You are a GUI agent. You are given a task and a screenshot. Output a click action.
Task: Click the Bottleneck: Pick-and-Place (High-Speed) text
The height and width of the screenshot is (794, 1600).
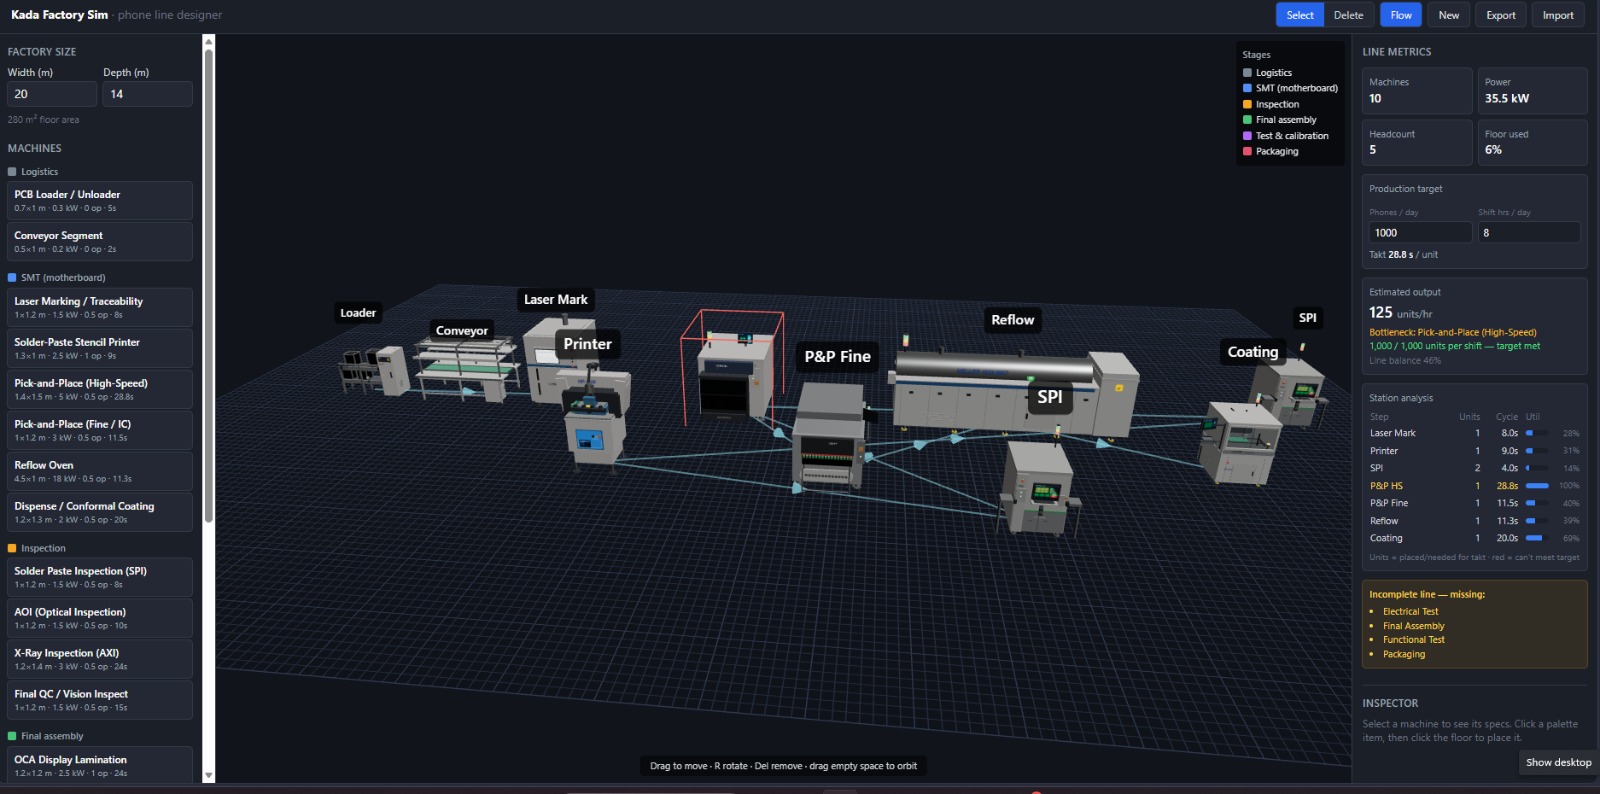[1453, 332]
